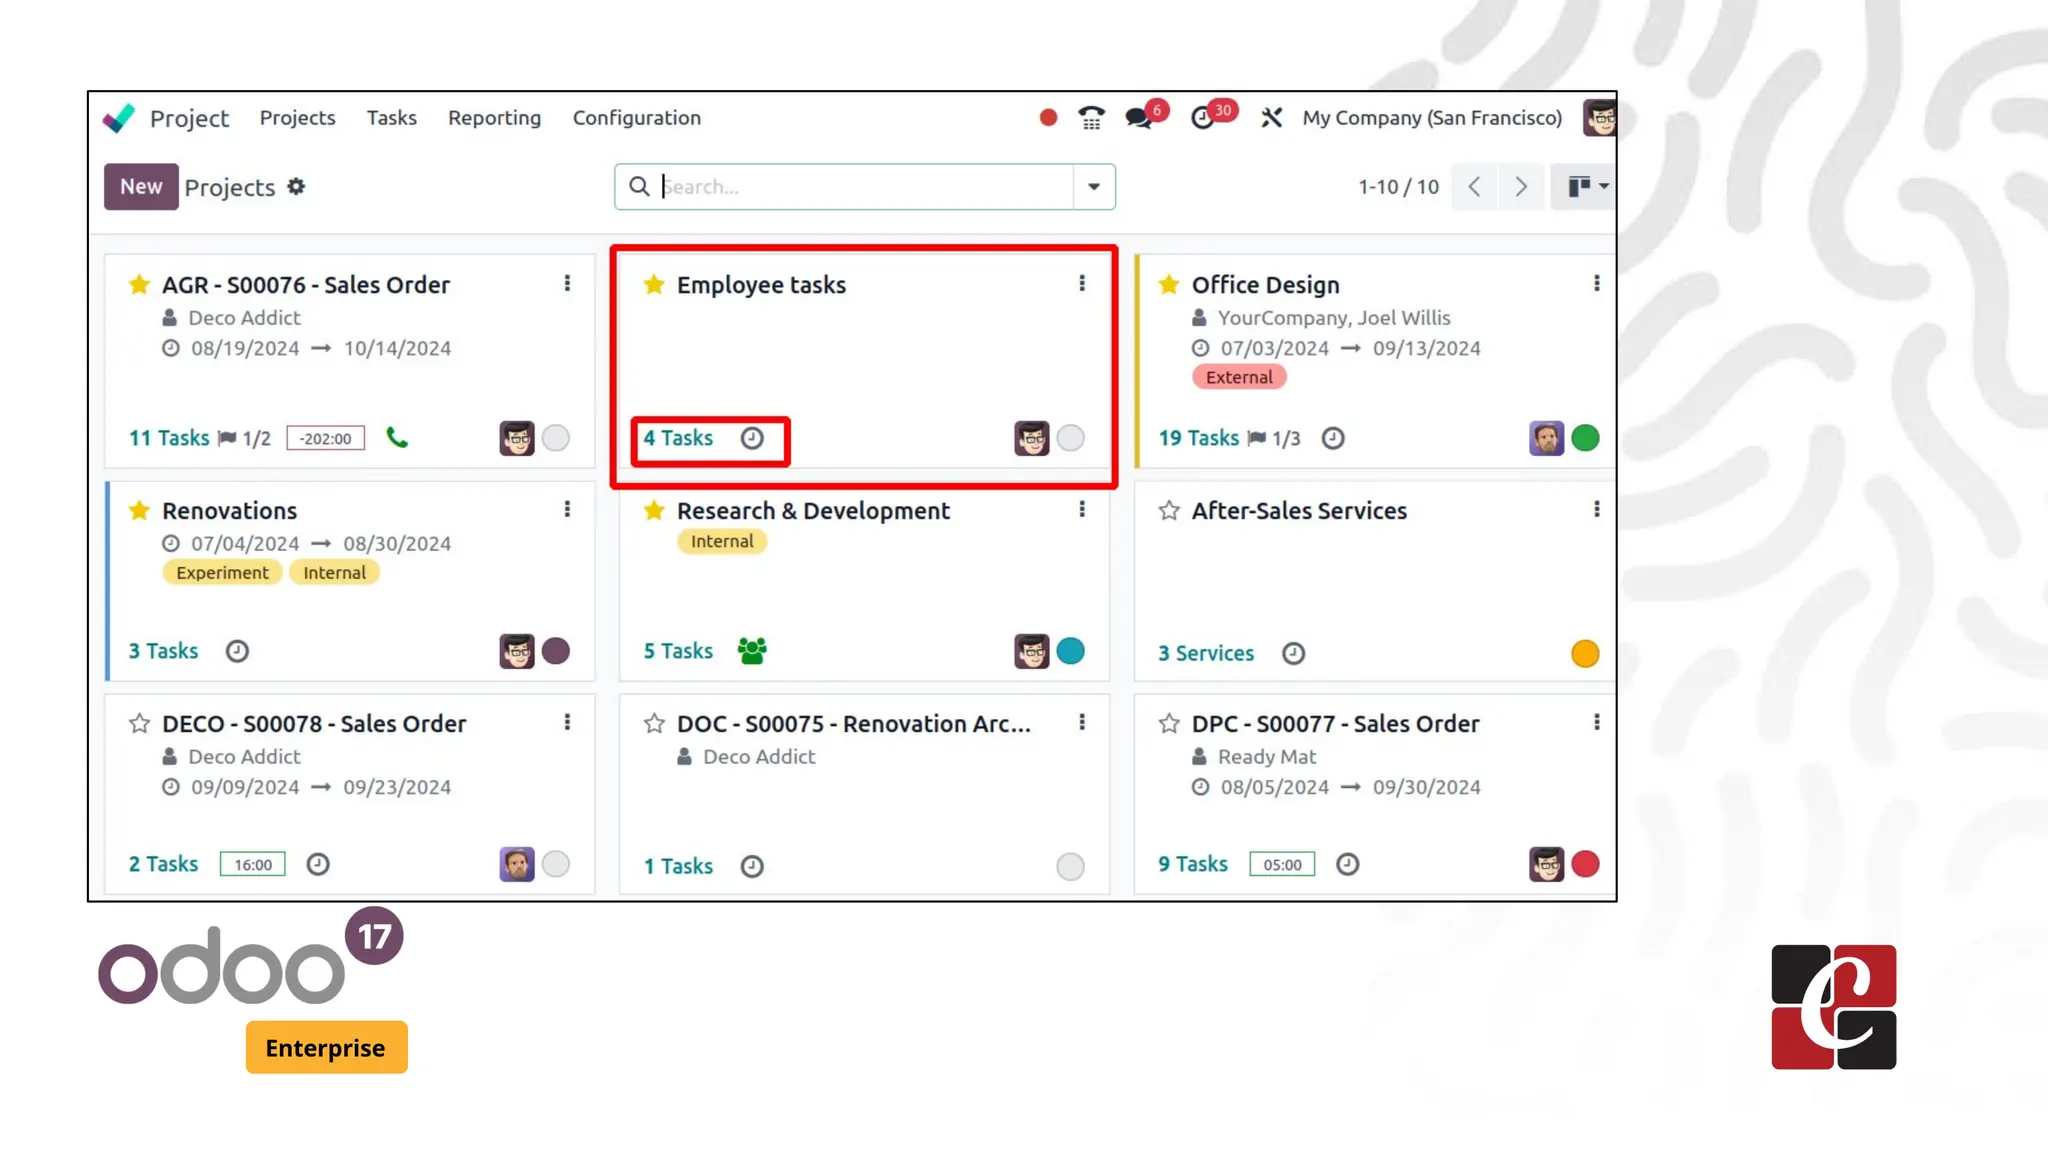Open the VoIP phone dialer icon
This screenshot has width=2048, height=1152.
tap(1091, 118)
